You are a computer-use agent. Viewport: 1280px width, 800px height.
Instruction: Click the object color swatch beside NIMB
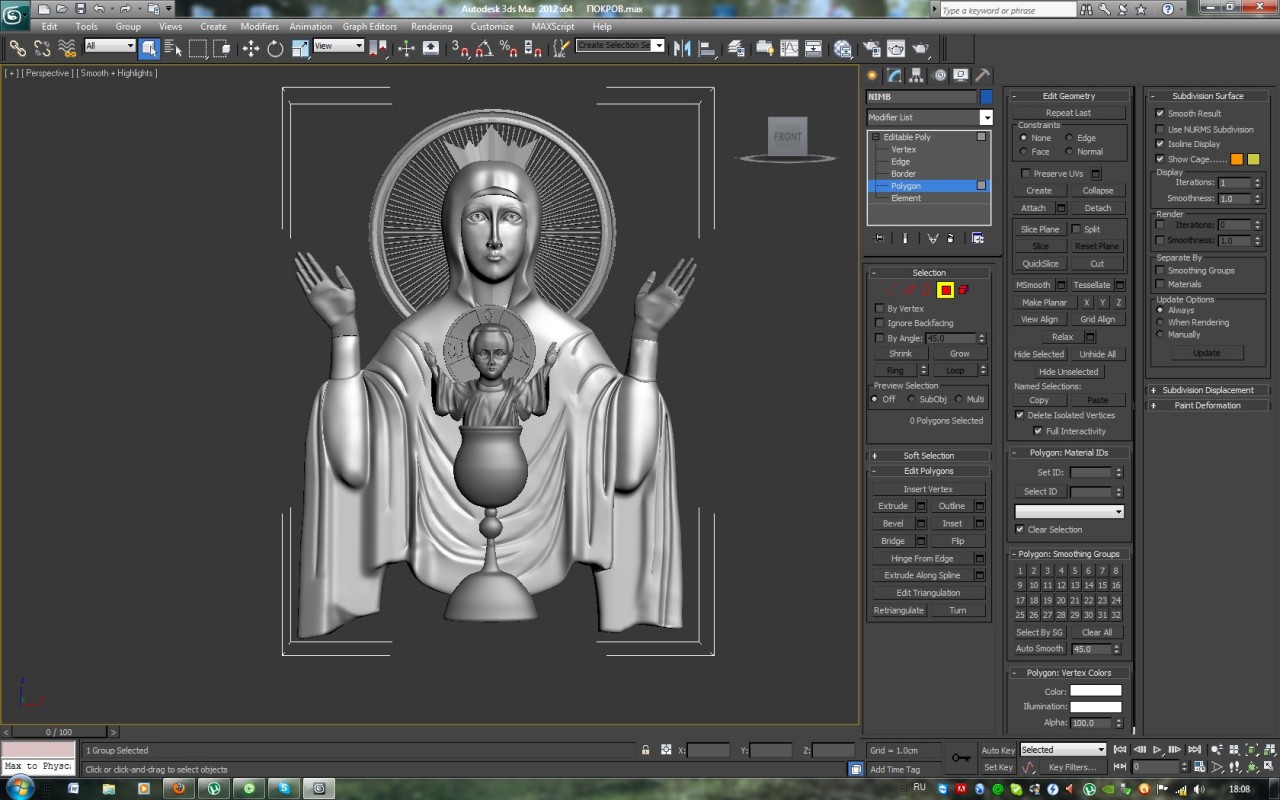point(986,97)
